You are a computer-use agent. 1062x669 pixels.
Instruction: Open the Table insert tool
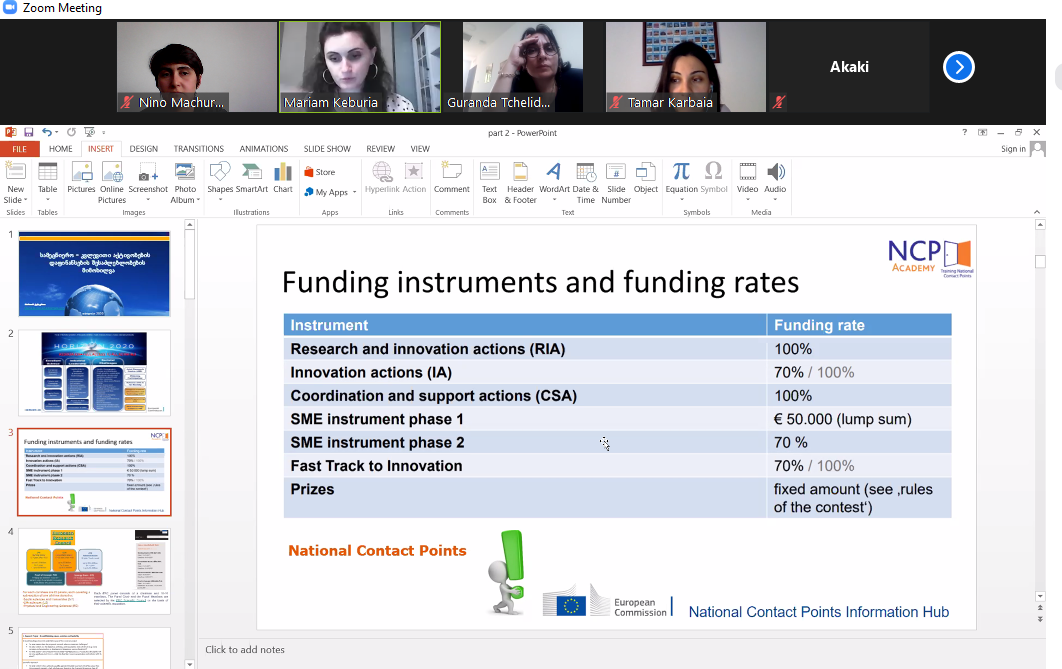coord(47,173)
